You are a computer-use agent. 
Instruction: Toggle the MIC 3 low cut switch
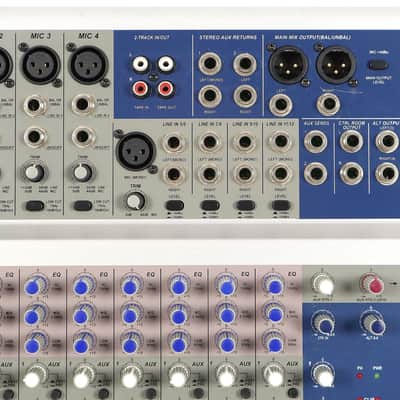35,206
